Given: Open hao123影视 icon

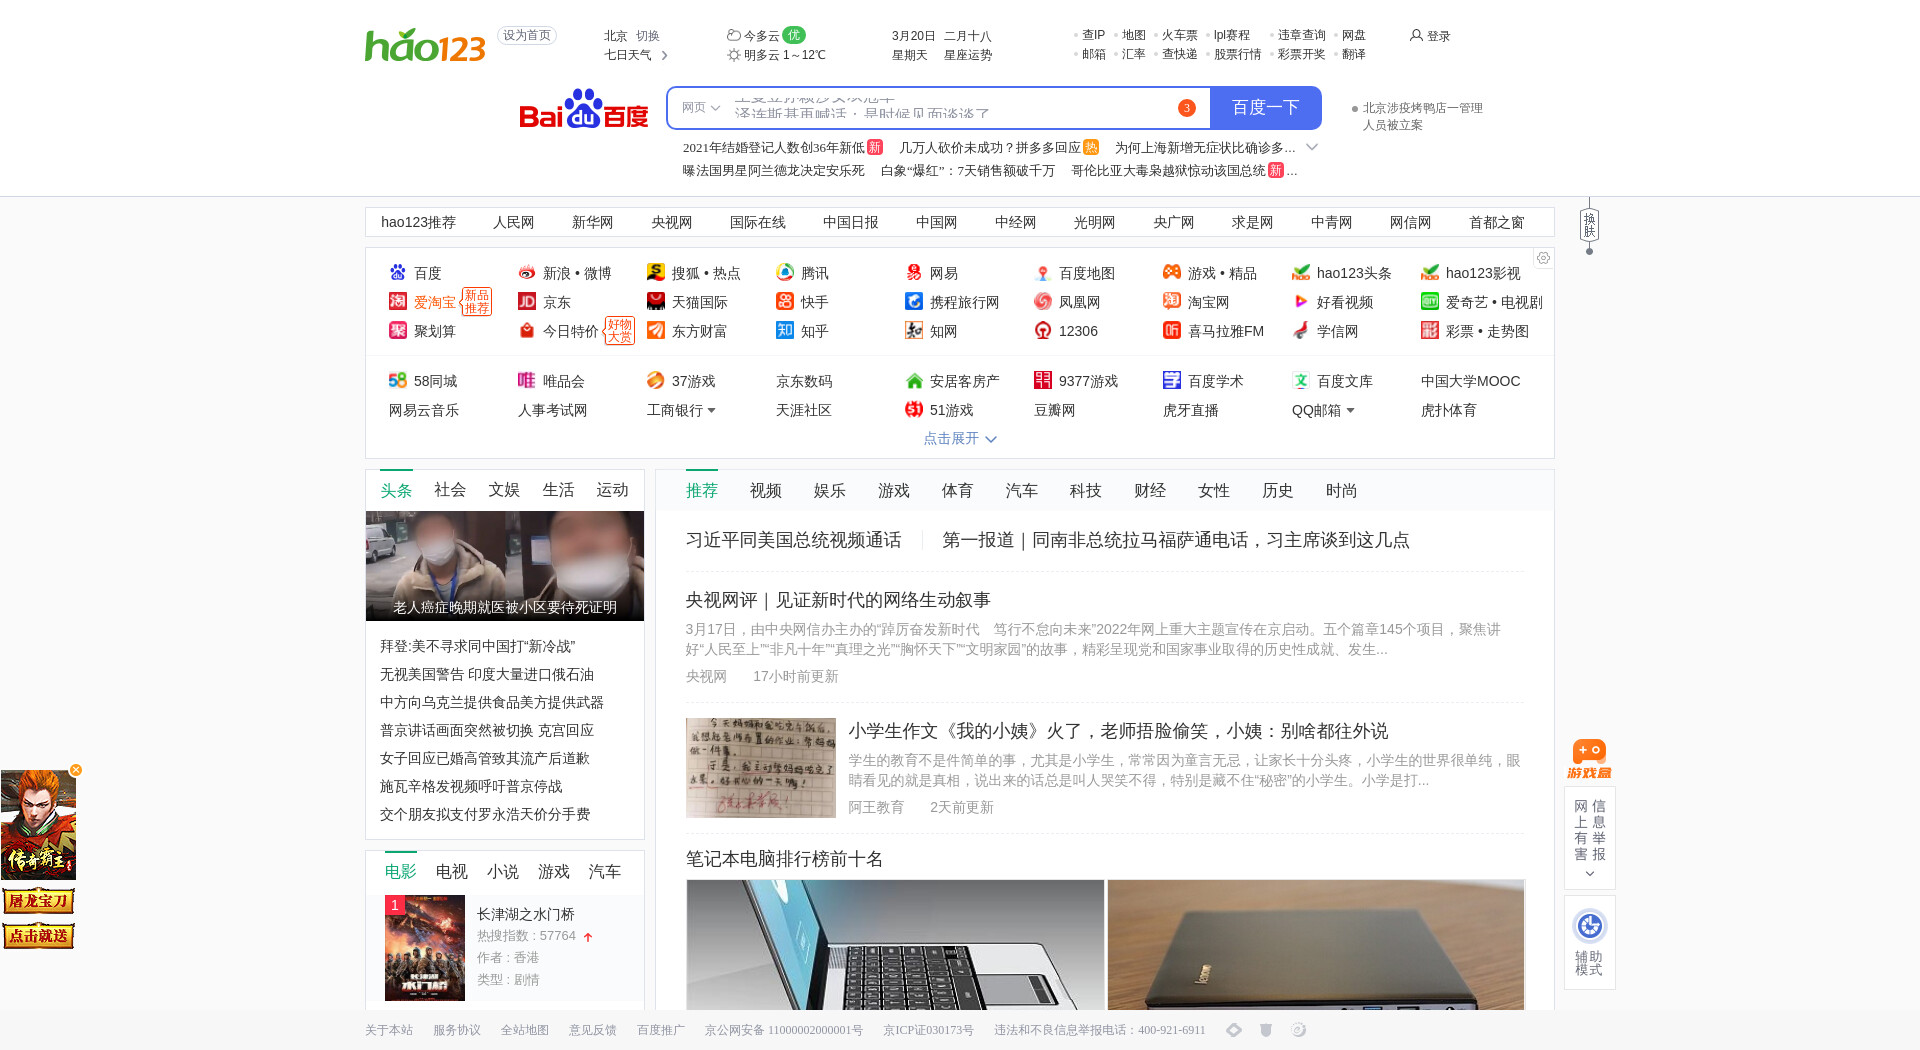Looking at the screenshot, I should click(x=1430, y=273).
